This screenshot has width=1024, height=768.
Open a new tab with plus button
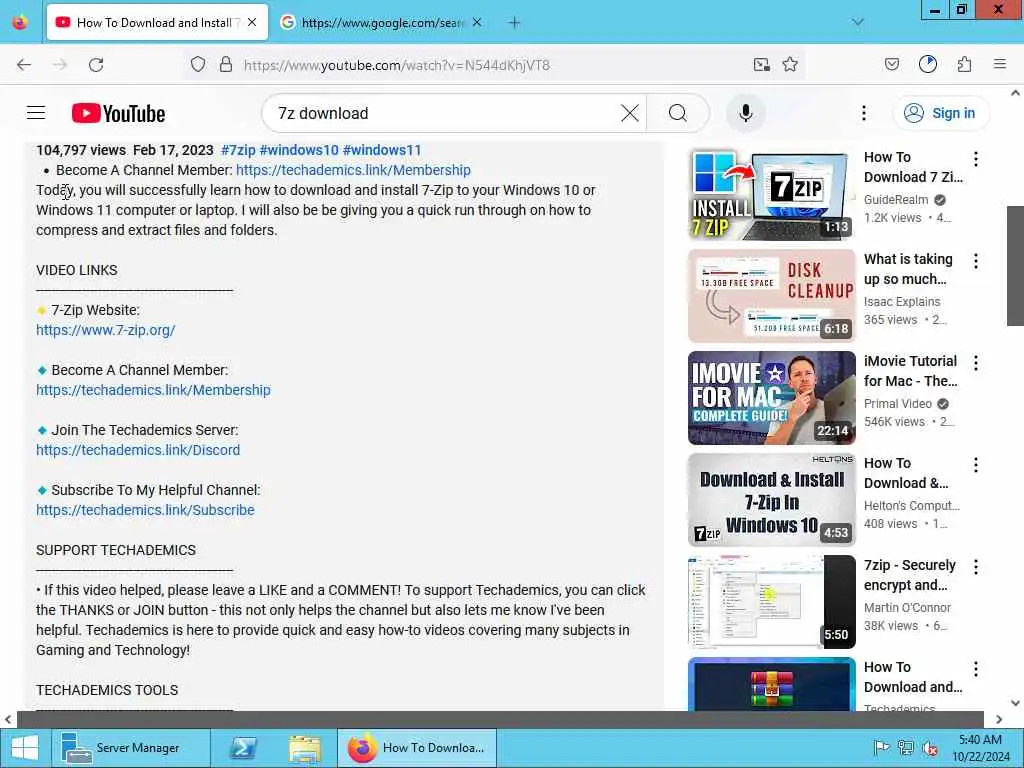coord(515,23)
